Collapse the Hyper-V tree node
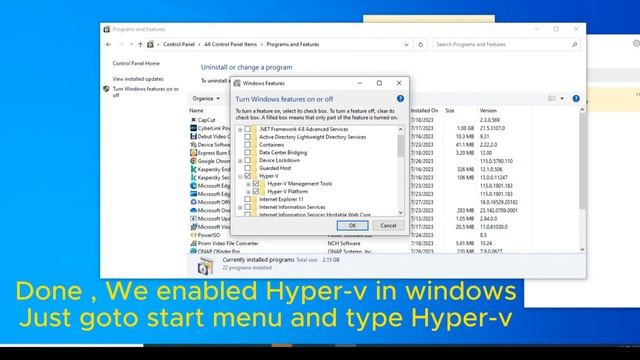Image resolution: width=640 pixels, height=360 pixels. (240, 176)
